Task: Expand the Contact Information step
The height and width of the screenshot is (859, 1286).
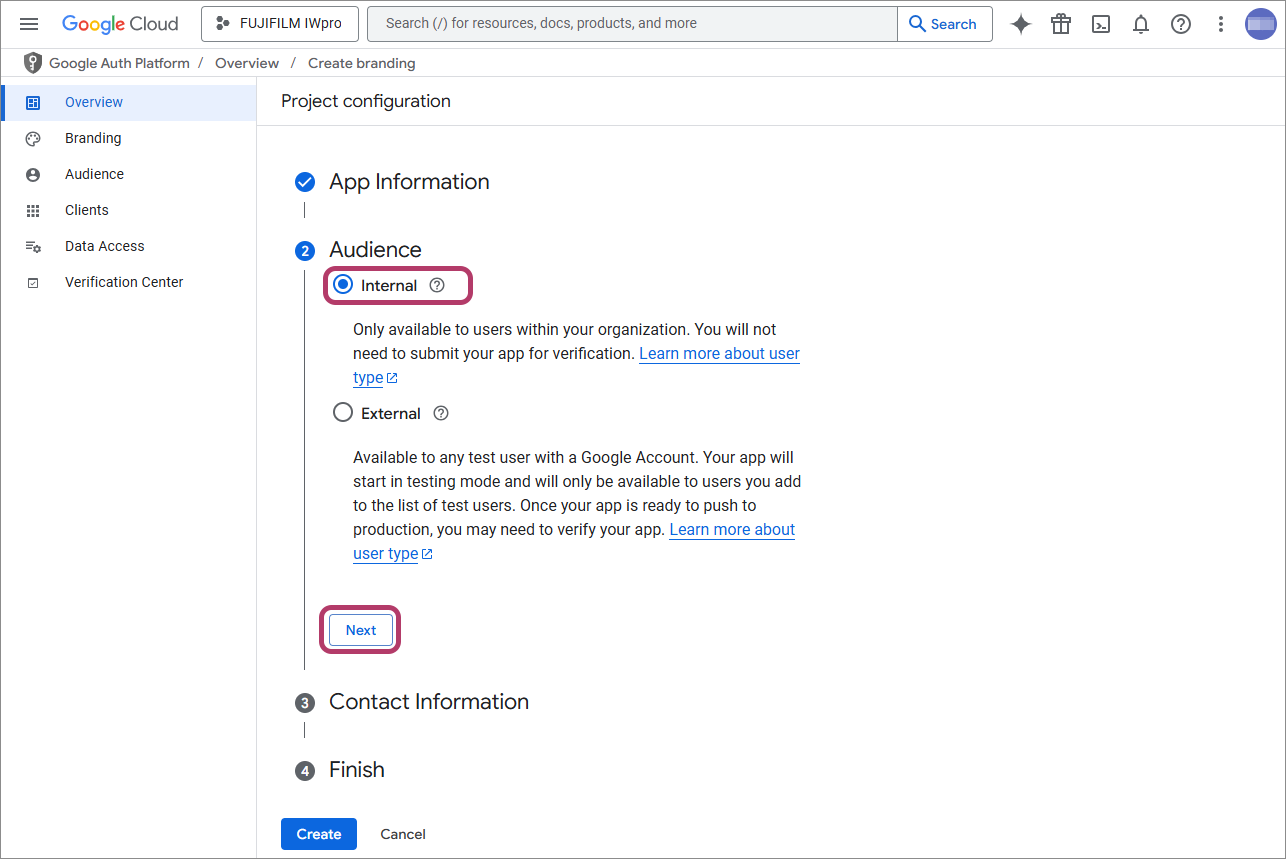Action: coord(428,702)
